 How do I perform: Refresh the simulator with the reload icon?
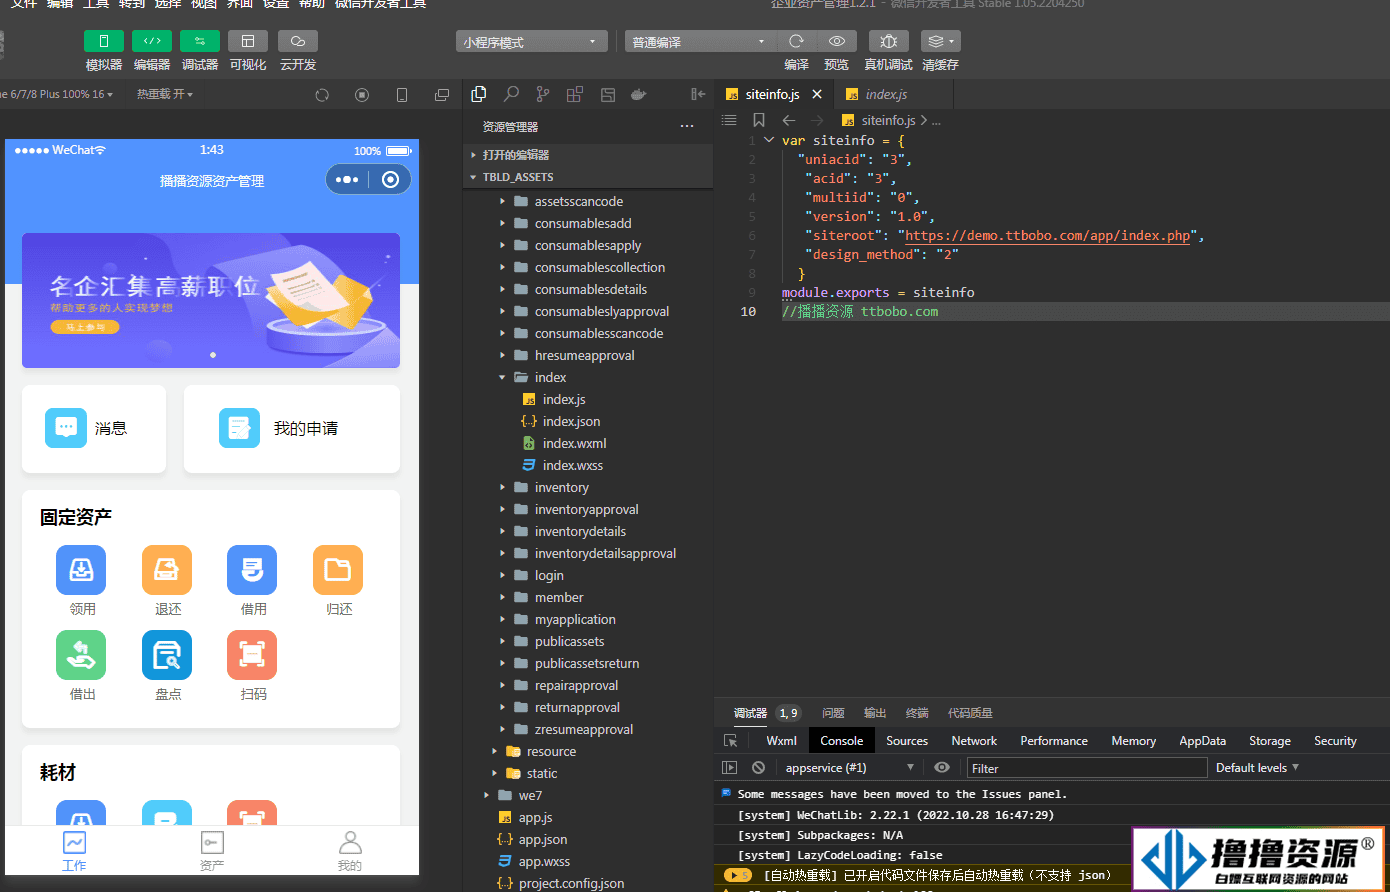(x=322, y=95)
